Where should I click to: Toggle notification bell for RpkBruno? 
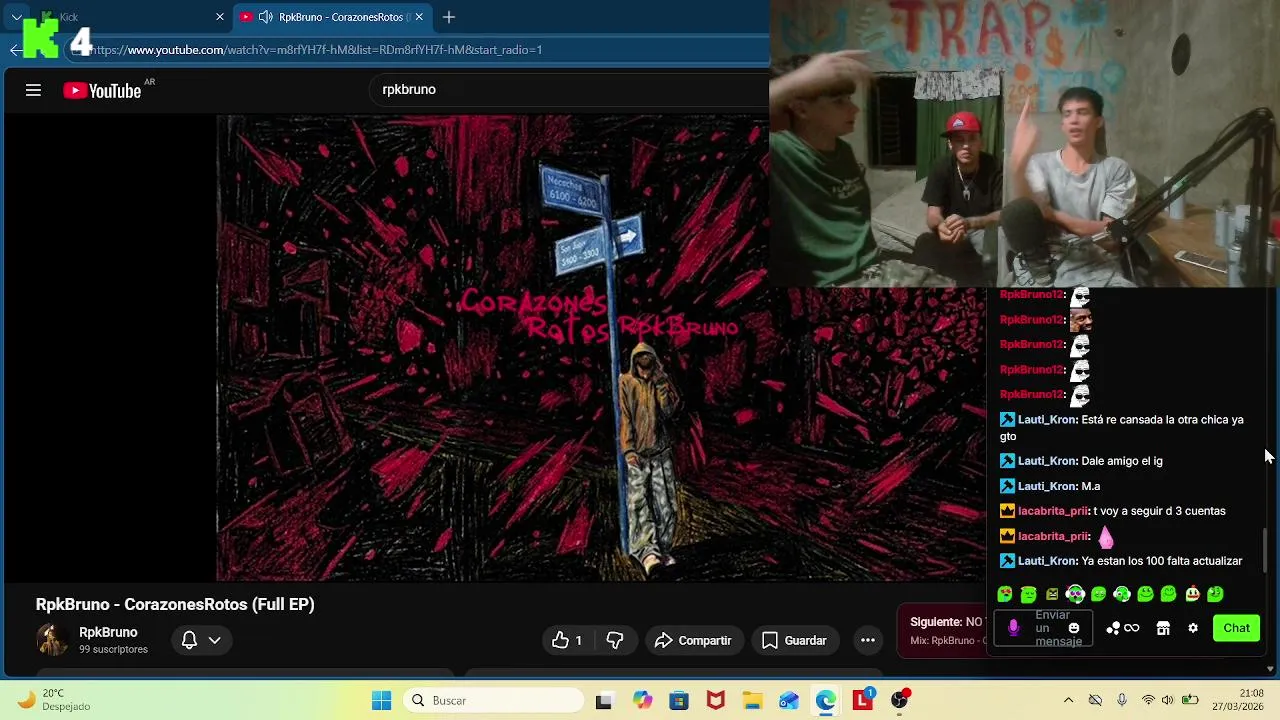click(x=189, y=640)
